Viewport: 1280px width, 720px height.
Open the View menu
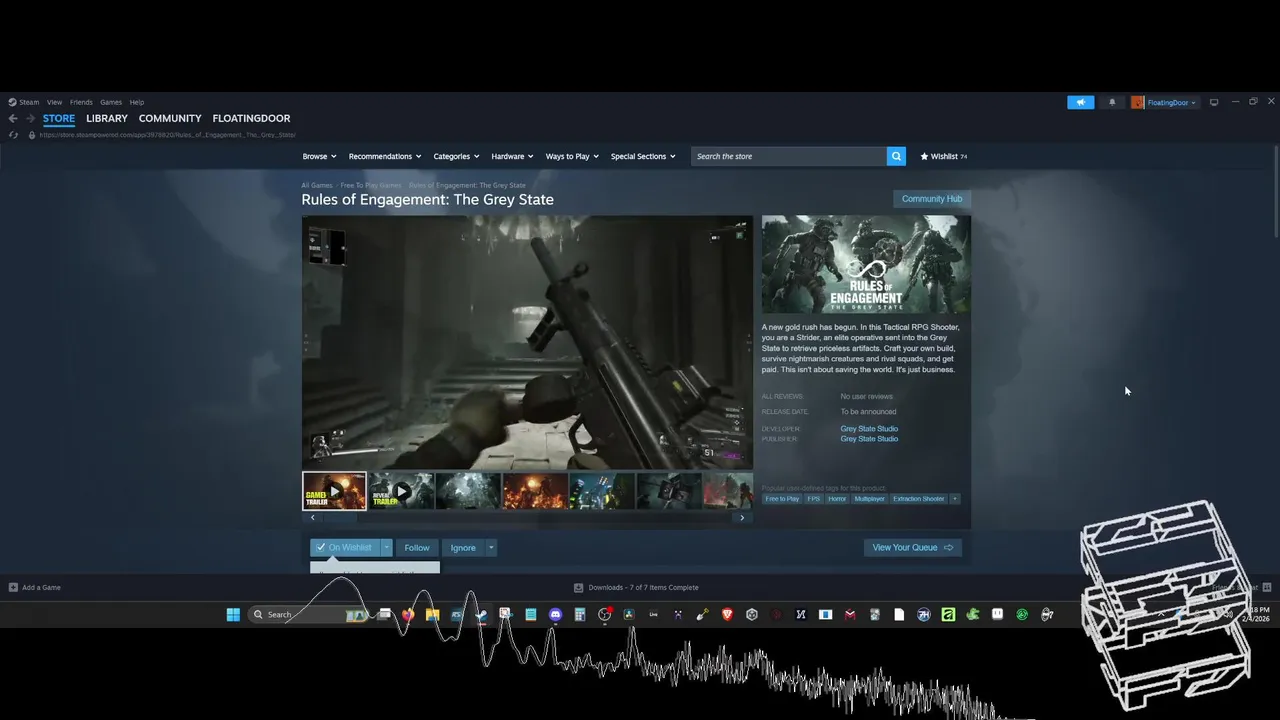click(54, 102)
